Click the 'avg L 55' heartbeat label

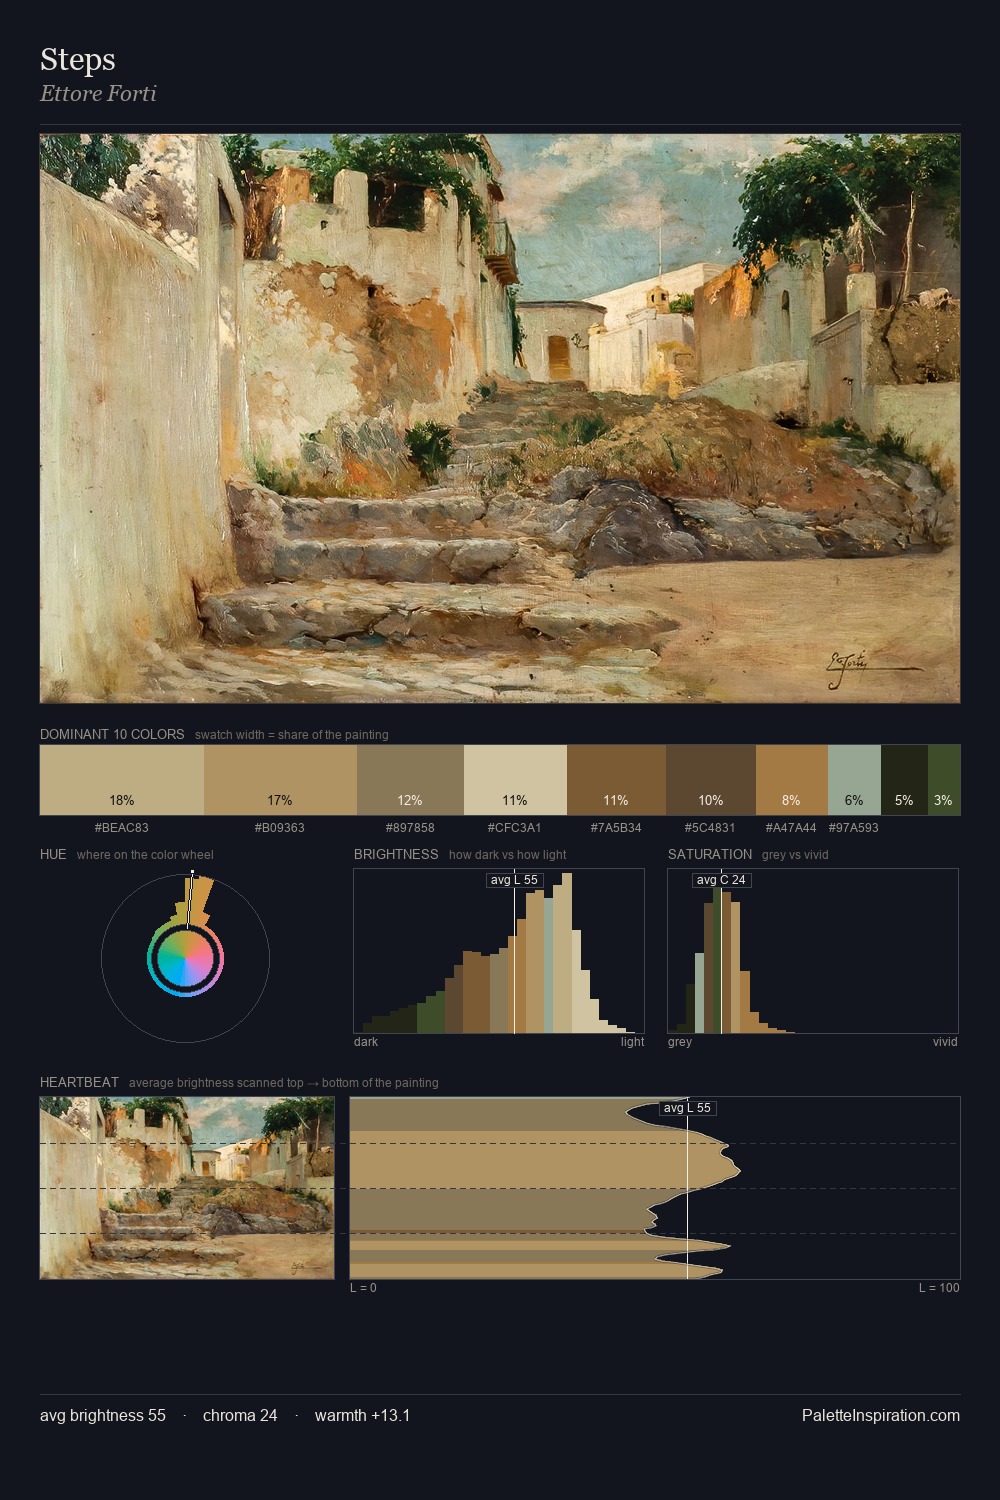coord(688,1108)
